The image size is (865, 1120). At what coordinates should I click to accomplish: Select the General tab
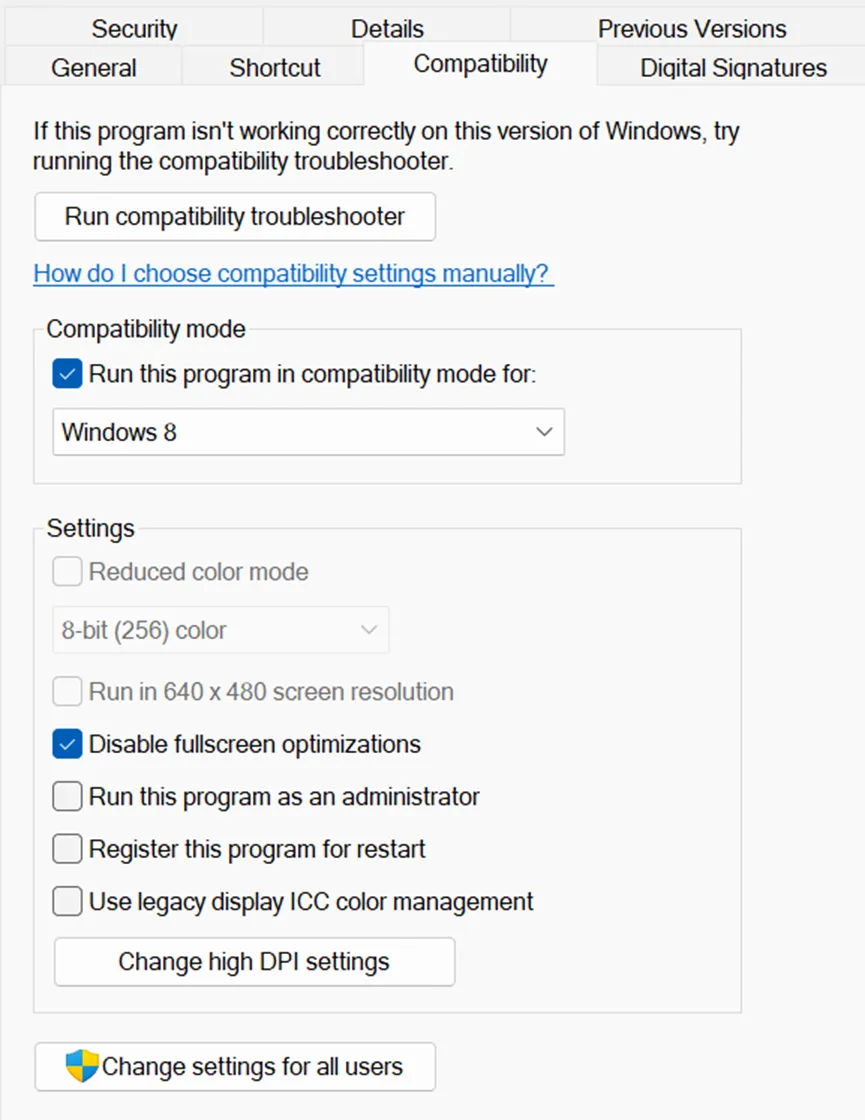[x=94, y=68]
